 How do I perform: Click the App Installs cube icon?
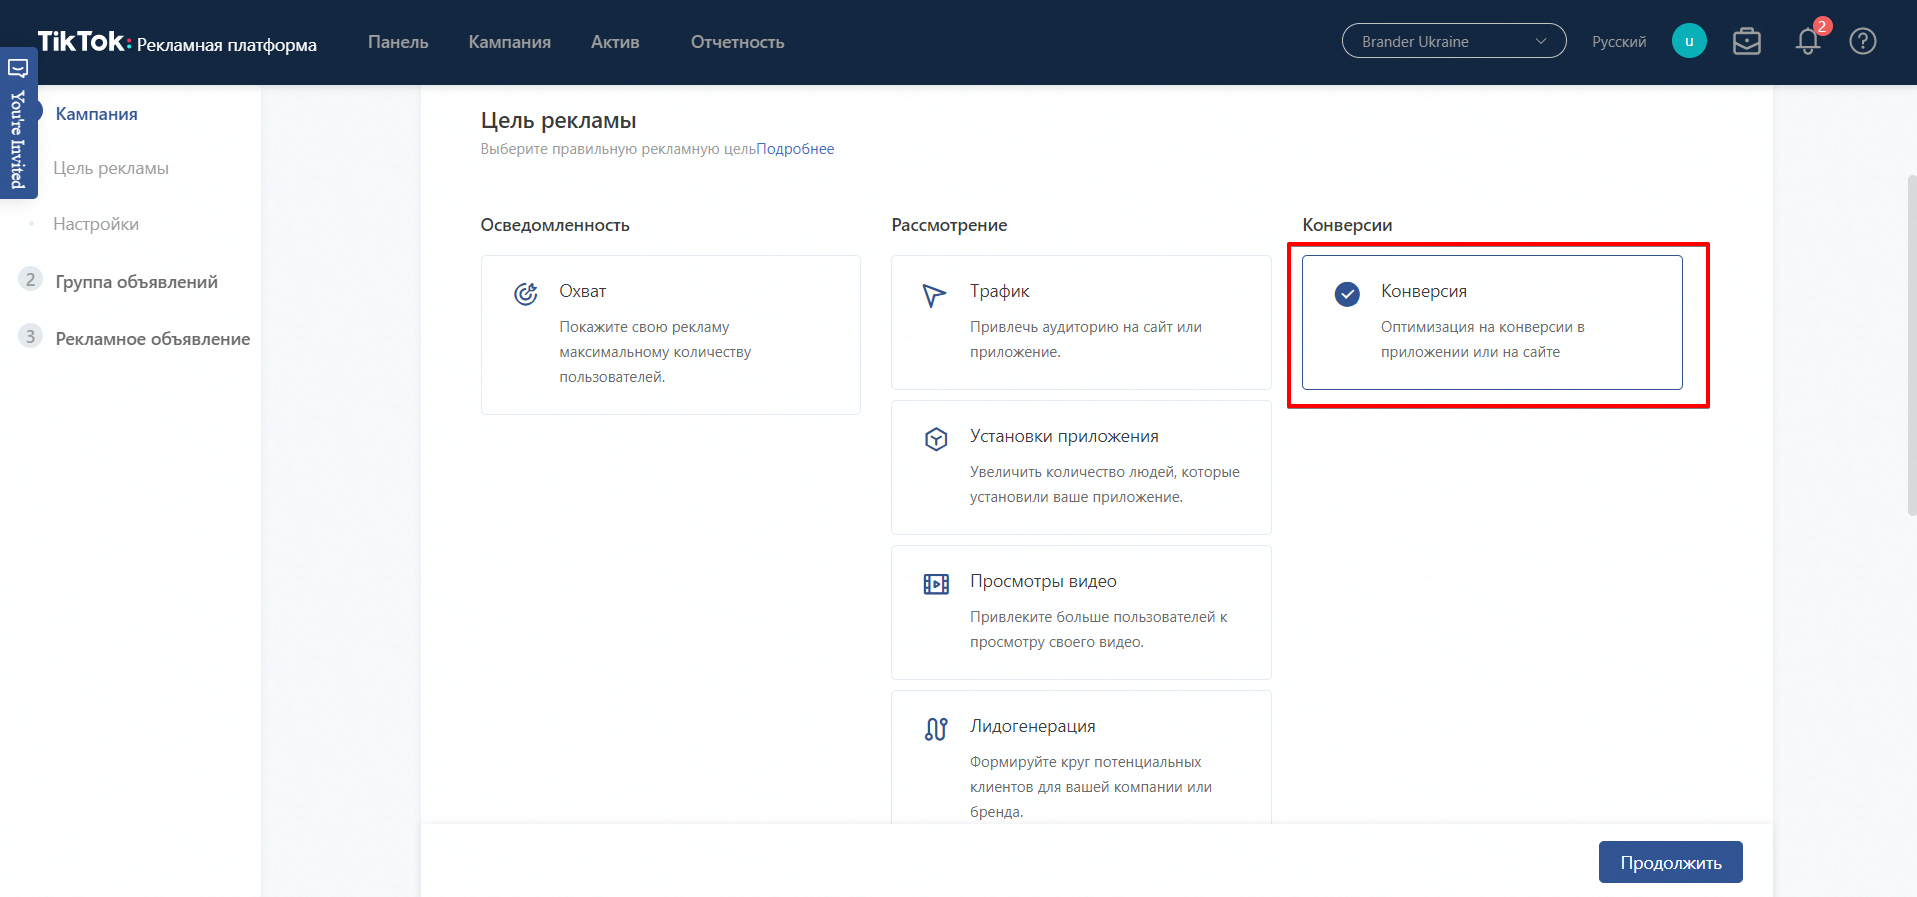pyautogui.click(x=936, y=439)
